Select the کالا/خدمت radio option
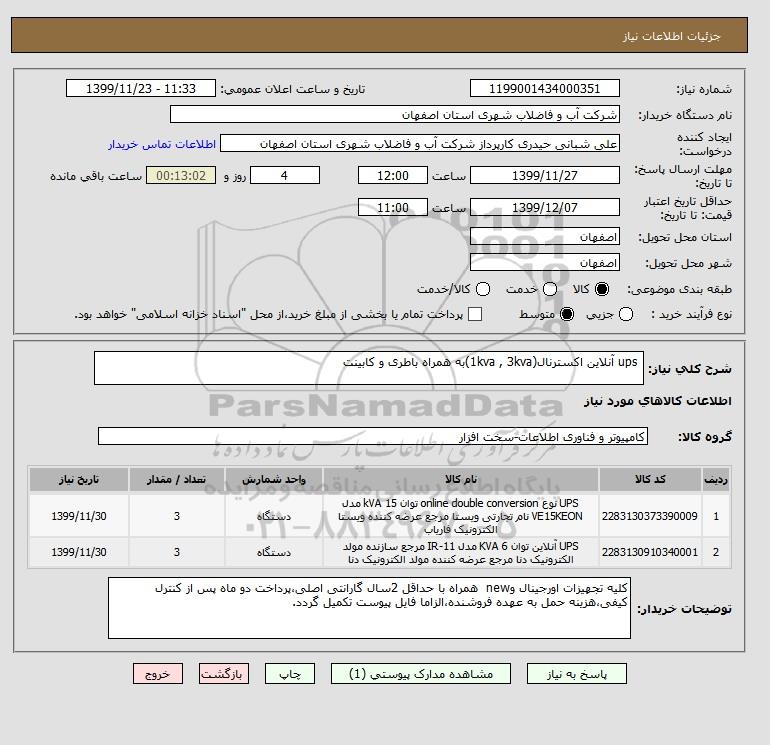The image size is (770, 745). click(483, 289)
